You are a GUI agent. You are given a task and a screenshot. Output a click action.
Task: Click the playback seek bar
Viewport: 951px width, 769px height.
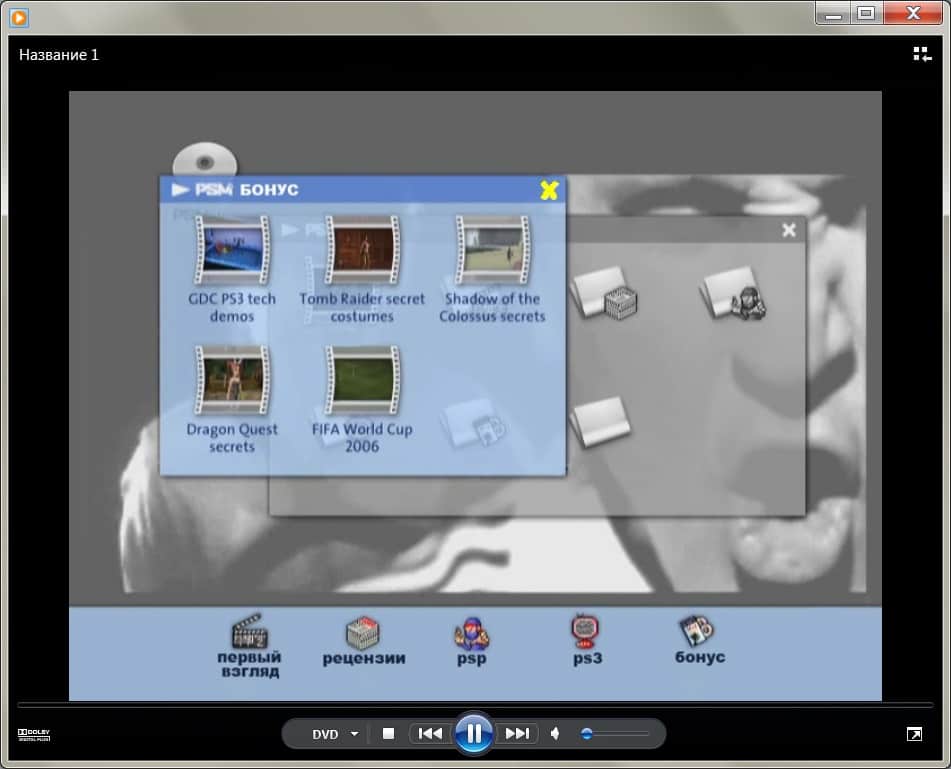[x=475, y=705]
